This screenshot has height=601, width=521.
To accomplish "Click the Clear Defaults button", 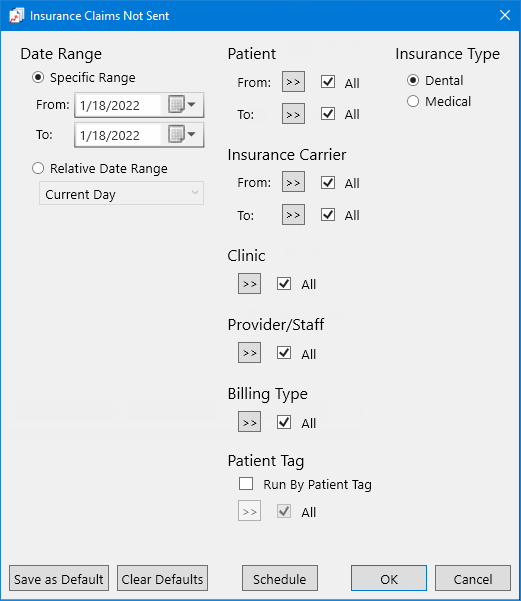I will click(x=163, y=578).
